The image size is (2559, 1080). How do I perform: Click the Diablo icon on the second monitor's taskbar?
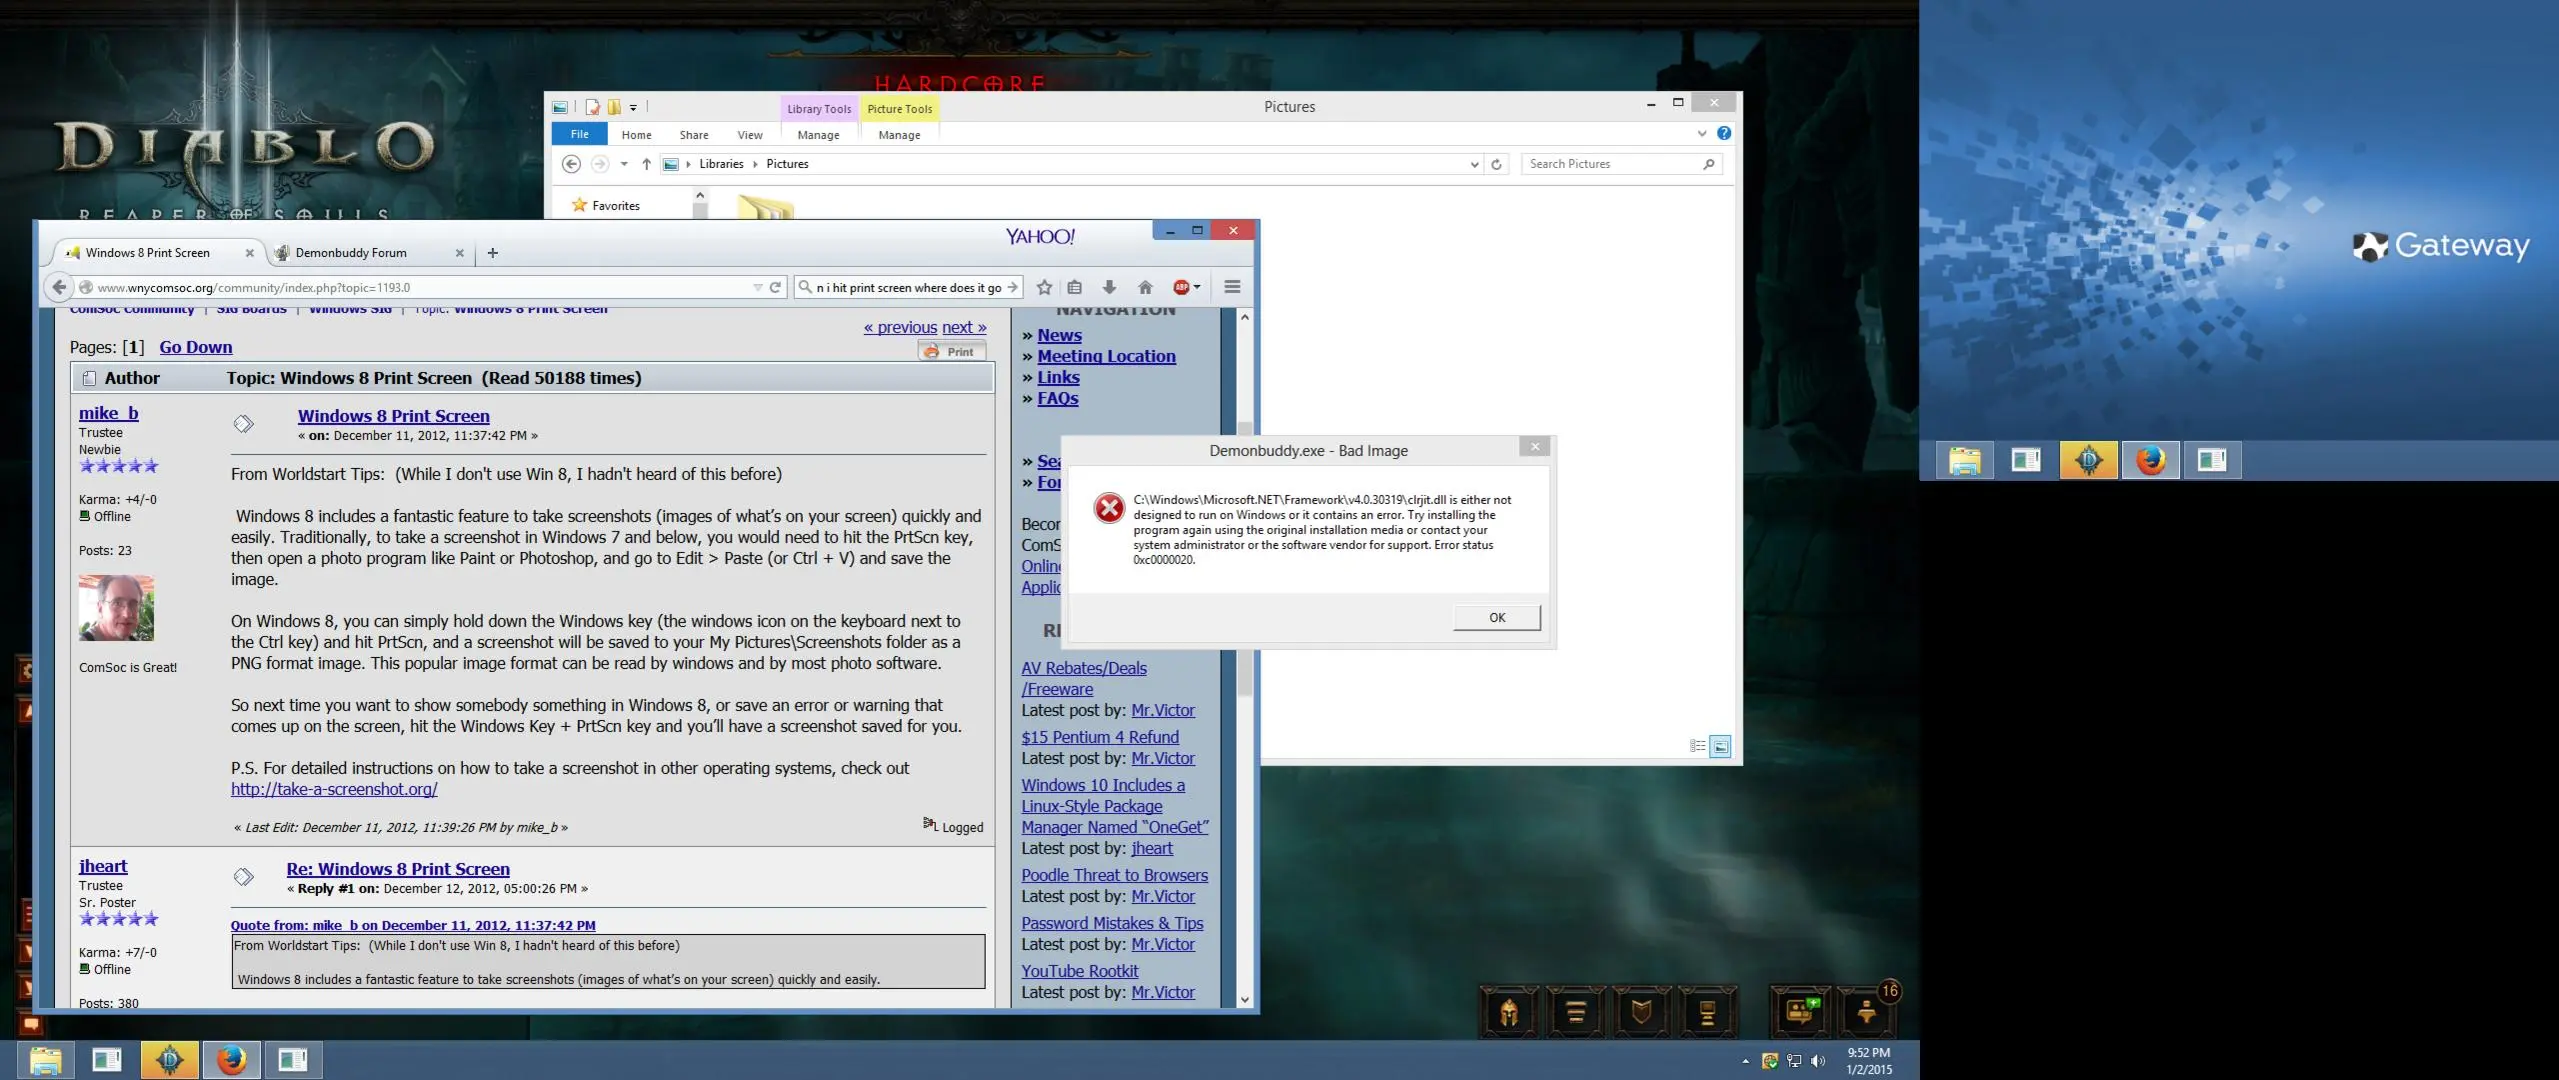click(x=2088, y=460)
